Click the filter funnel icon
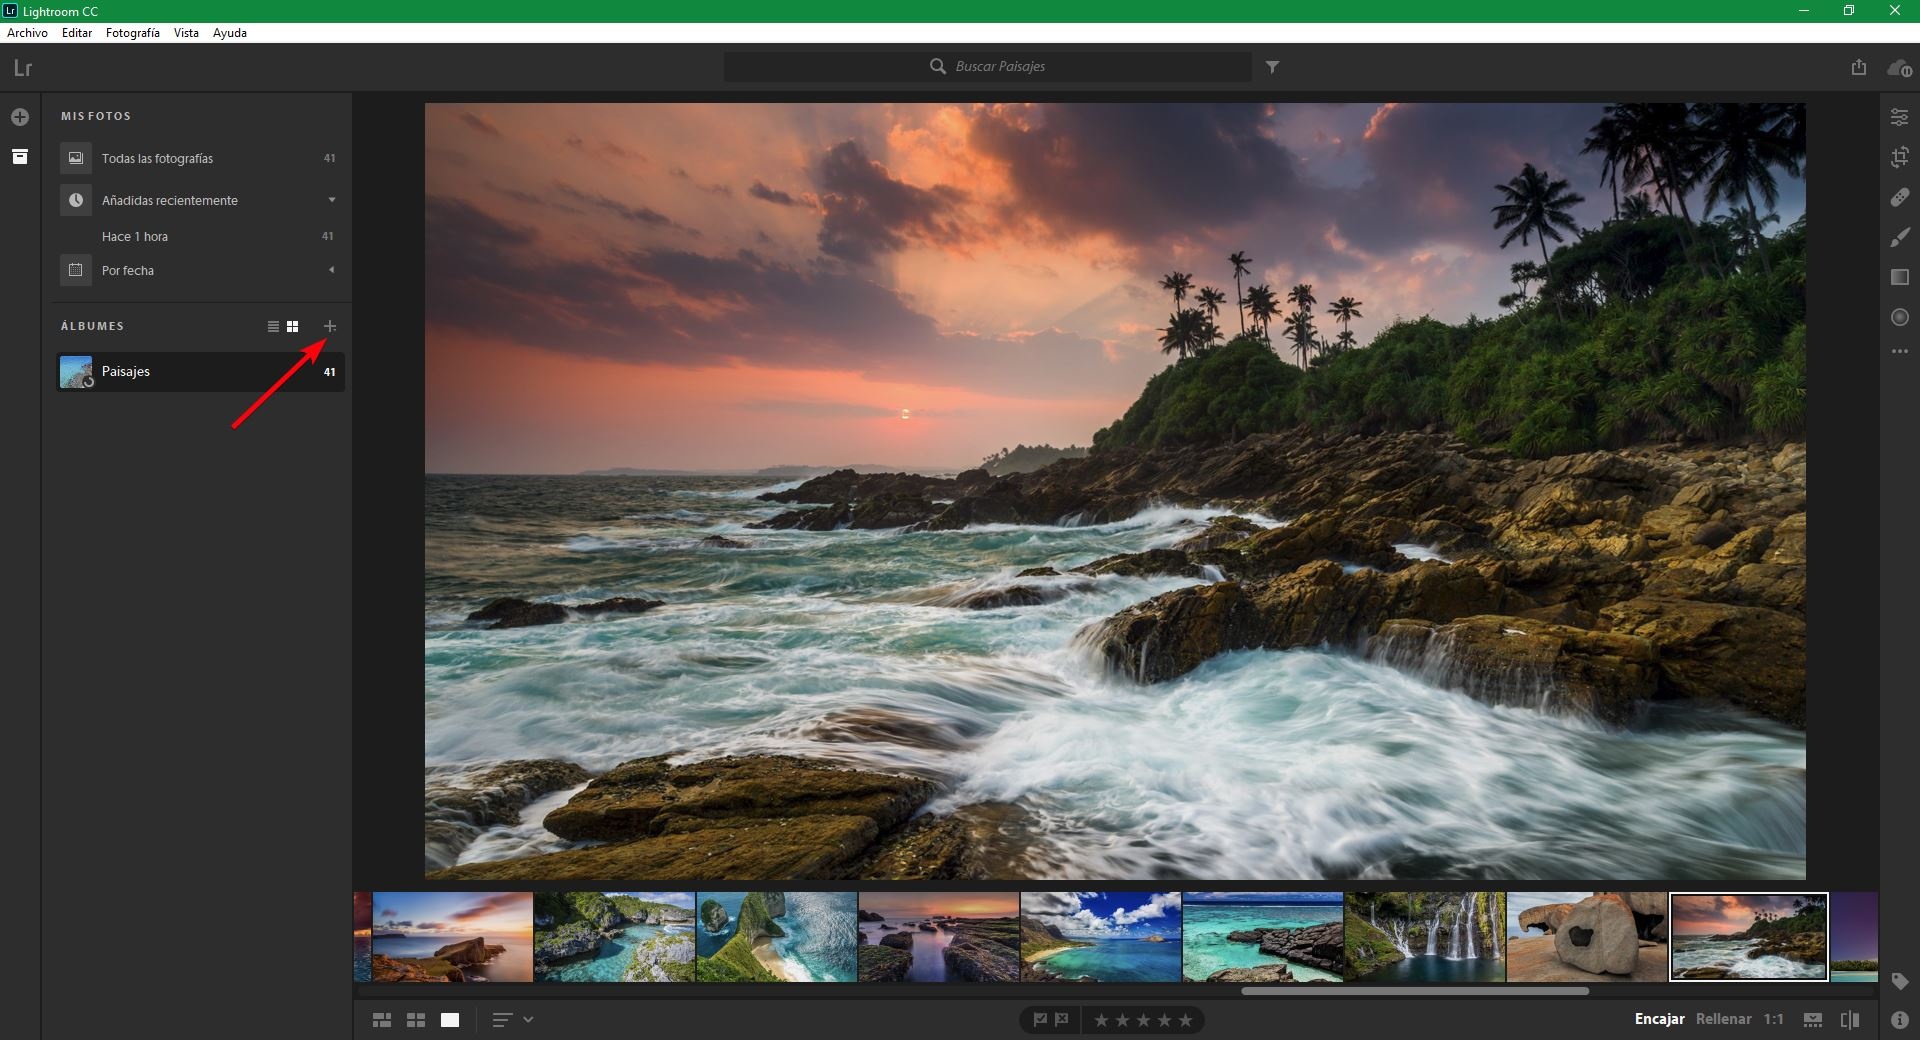This screenshot has width=1920, height=1040. tap(1272, 67)
